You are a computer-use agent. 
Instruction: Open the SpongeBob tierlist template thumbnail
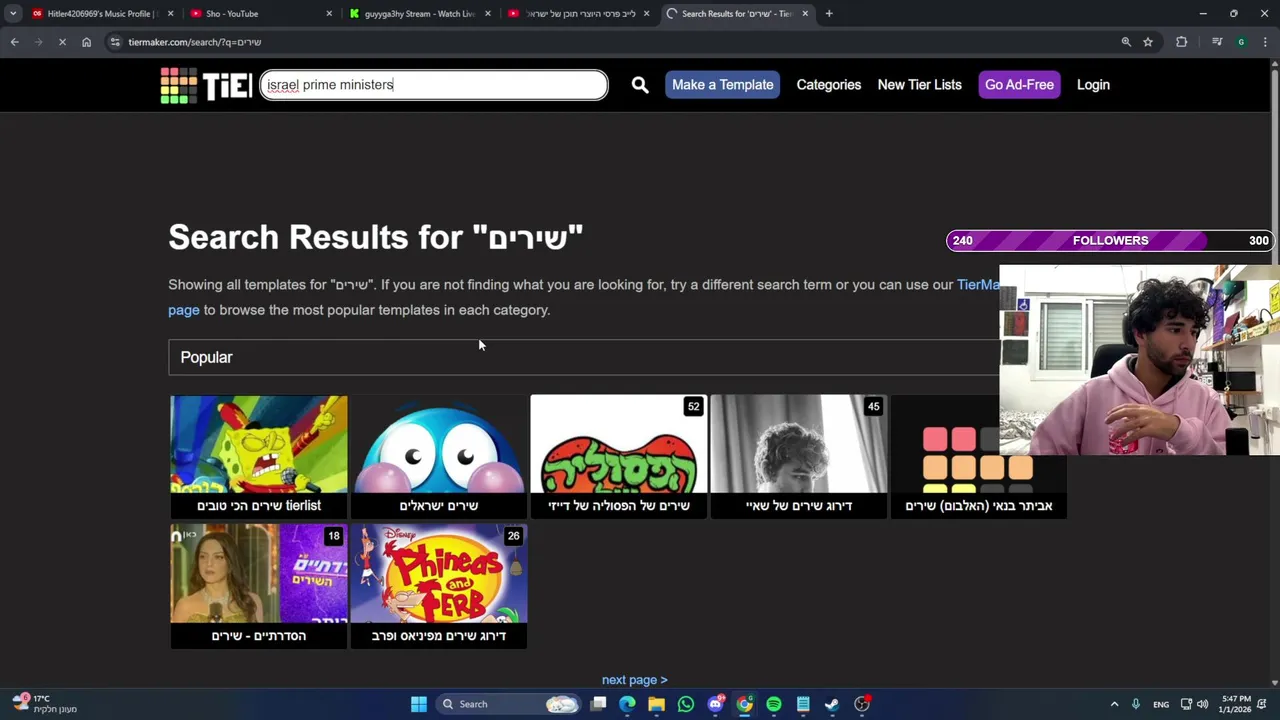click(259, 456)
